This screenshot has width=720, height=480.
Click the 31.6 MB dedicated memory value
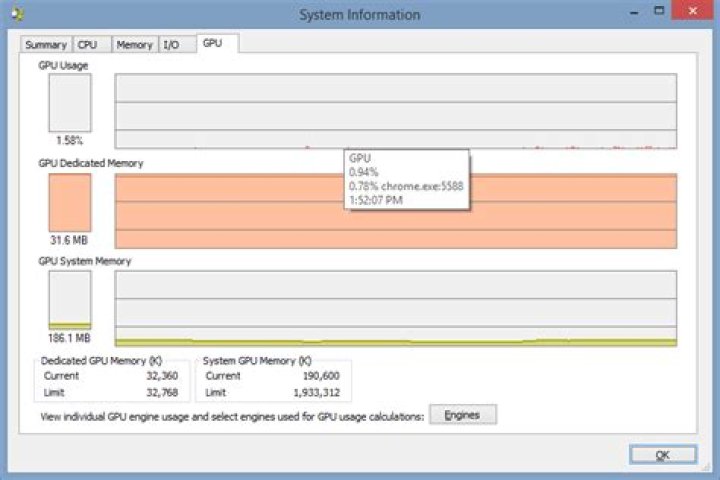coord(69,240)
